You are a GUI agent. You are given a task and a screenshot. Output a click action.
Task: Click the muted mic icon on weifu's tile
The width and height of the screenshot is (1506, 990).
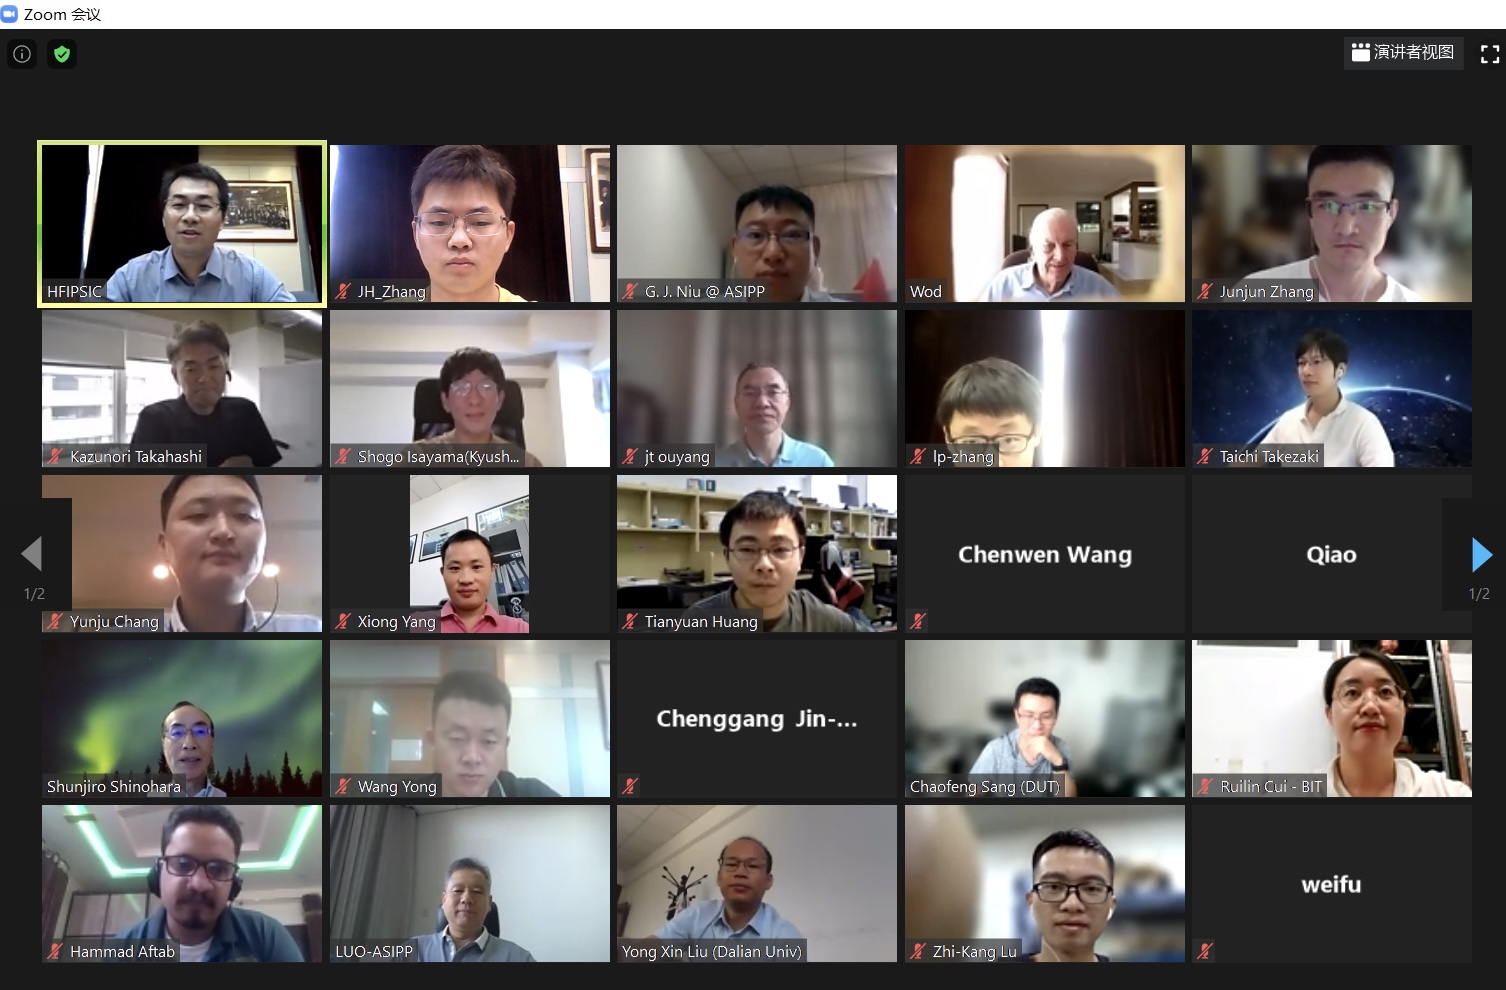pyautogui.click(x=1205, y=951)
